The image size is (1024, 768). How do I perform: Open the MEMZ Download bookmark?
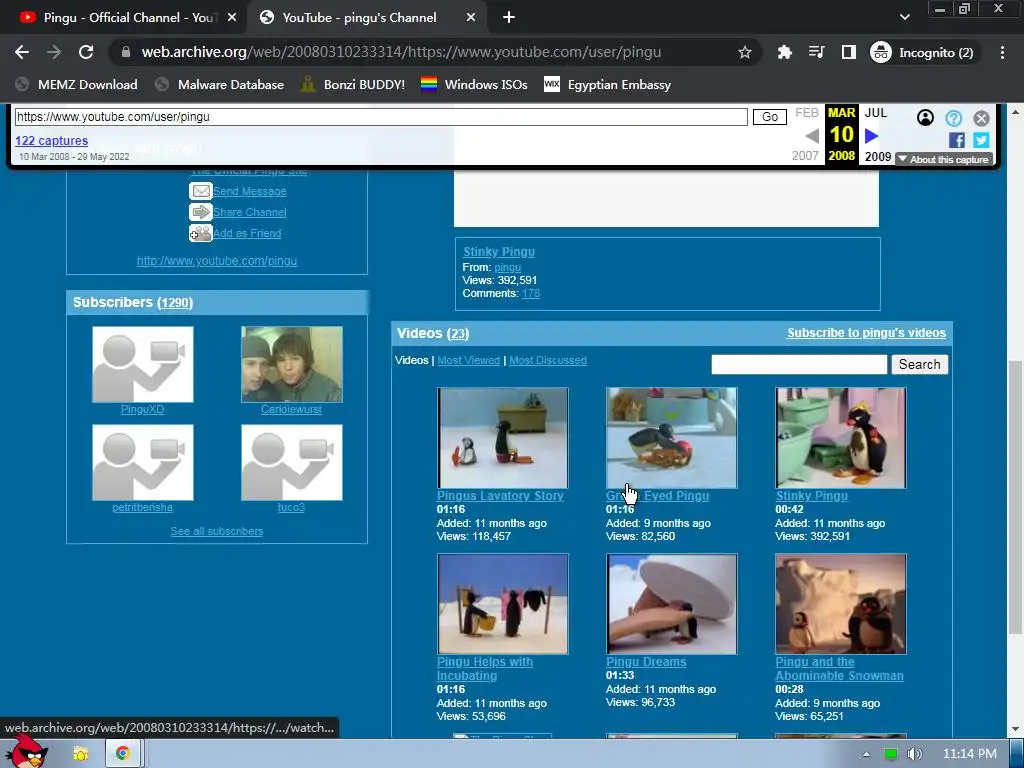(x=76, y=84)
